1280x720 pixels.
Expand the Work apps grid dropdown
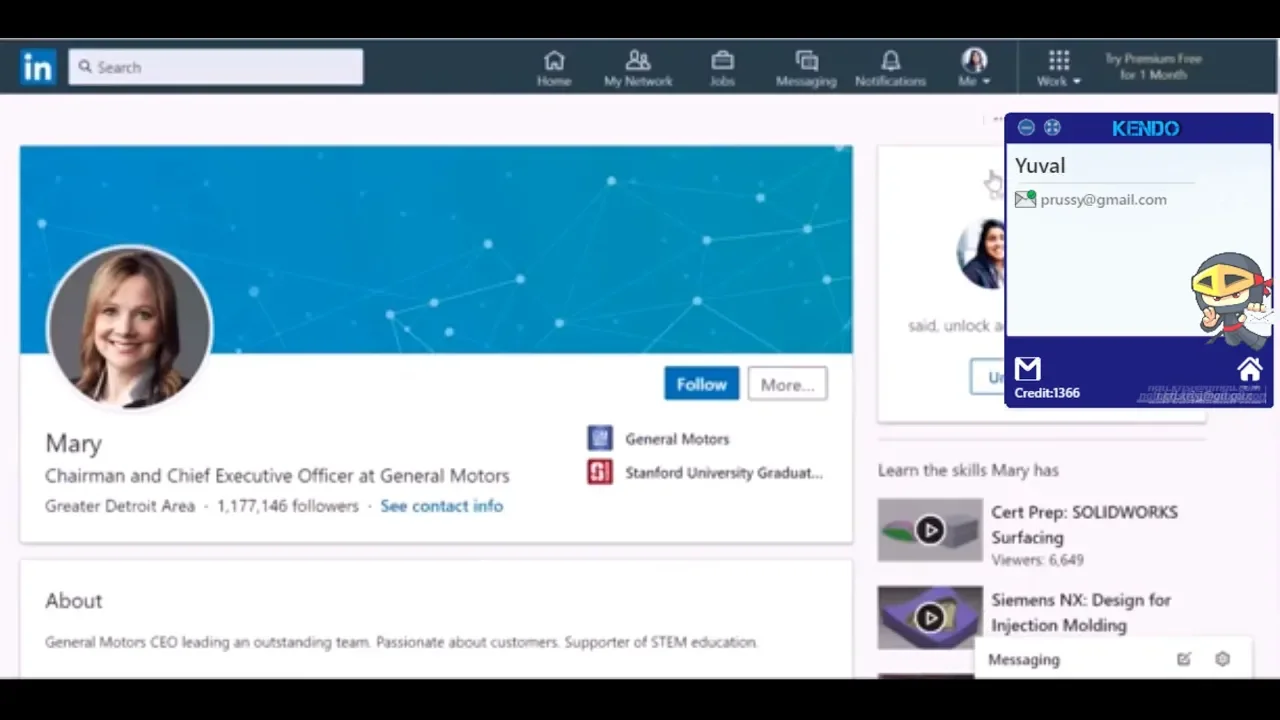[x=1059, y=68]
